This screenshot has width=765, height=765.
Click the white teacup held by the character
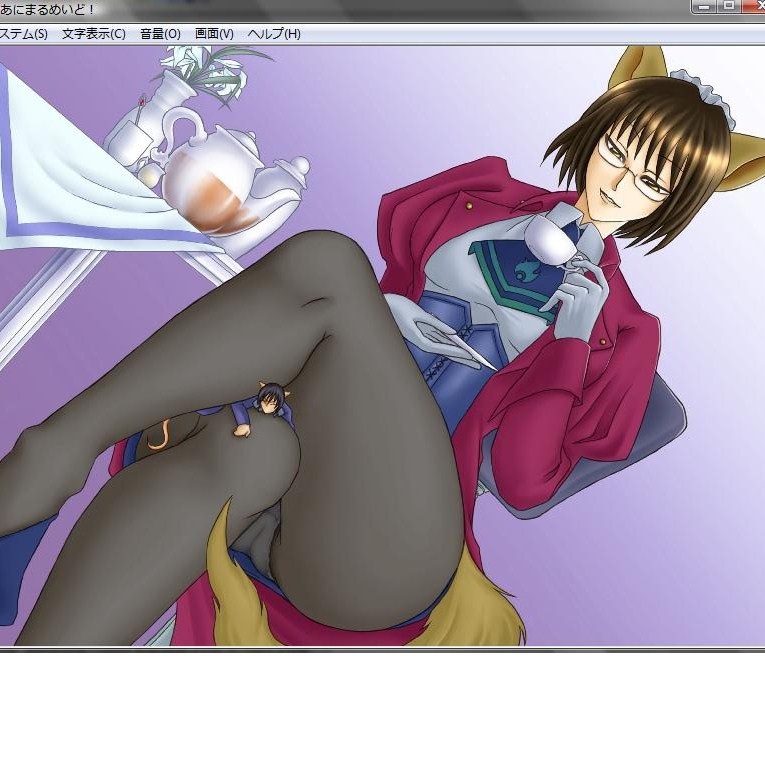pyautogui.click(x=547, y=241)
